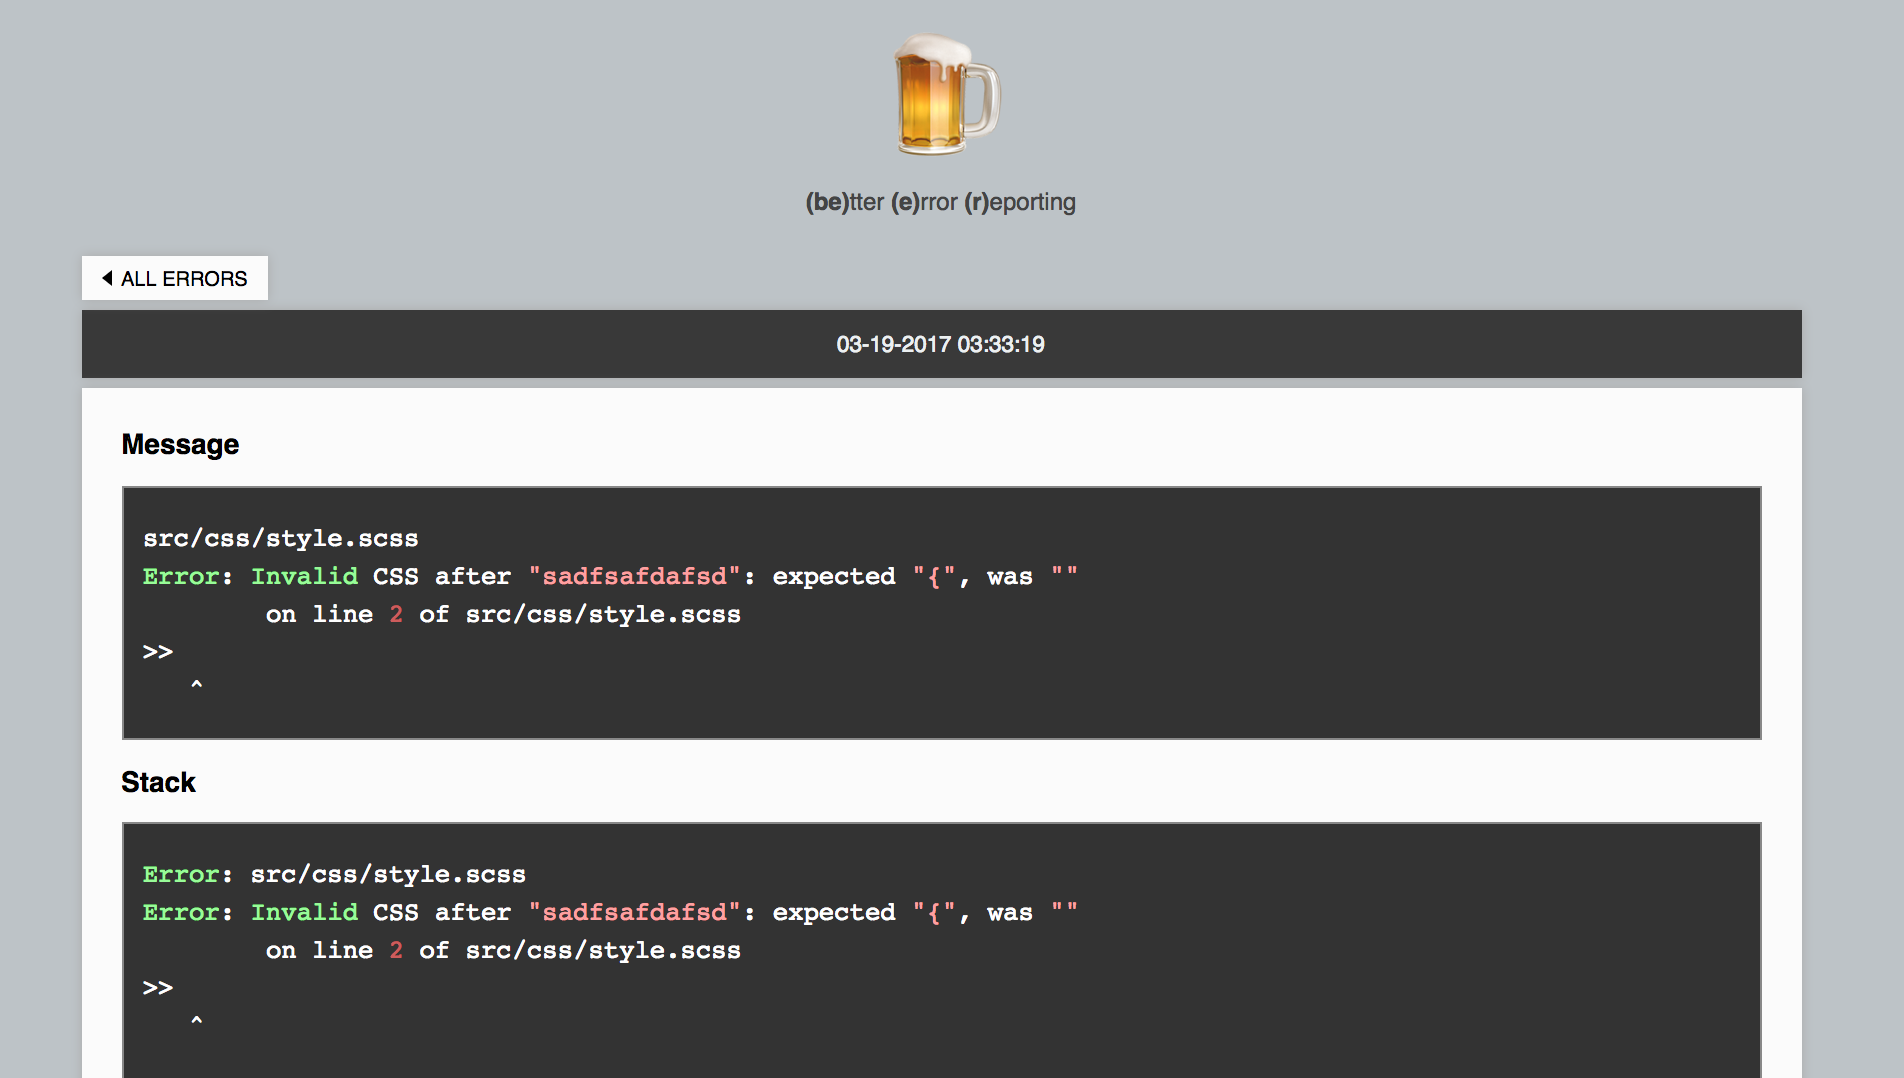Click 'Error: src/css/style.scss' line in Stack box
Viewport: 1904px width, 1078px height.
pos(334,874)
